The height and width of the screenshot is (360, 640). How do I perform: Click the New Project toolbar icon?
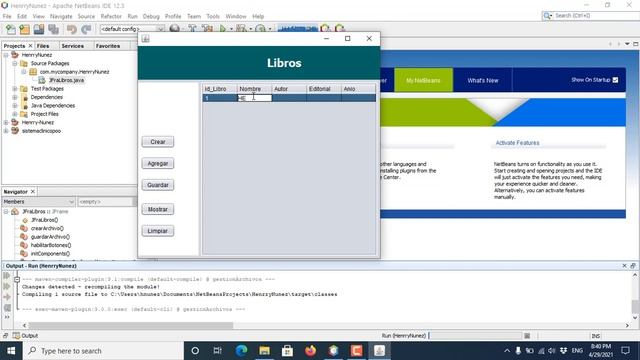24,29
